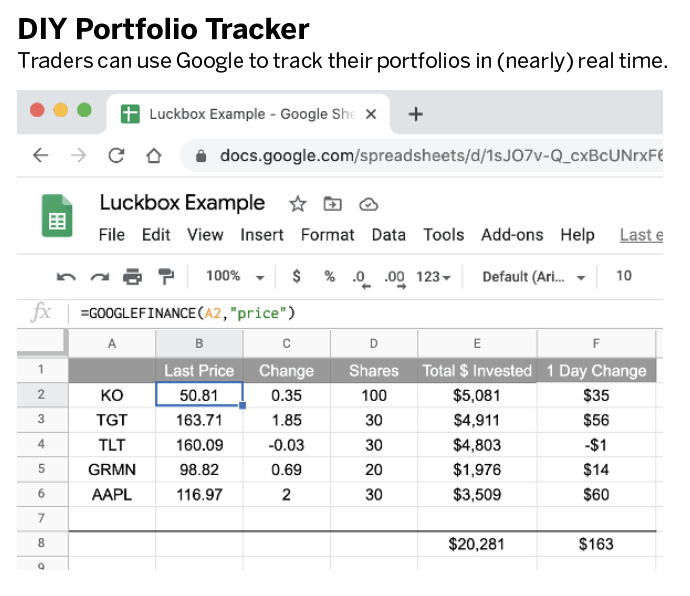The image size is (690, 596).
Task: Open the Tools menu
Action: [444, 235]
